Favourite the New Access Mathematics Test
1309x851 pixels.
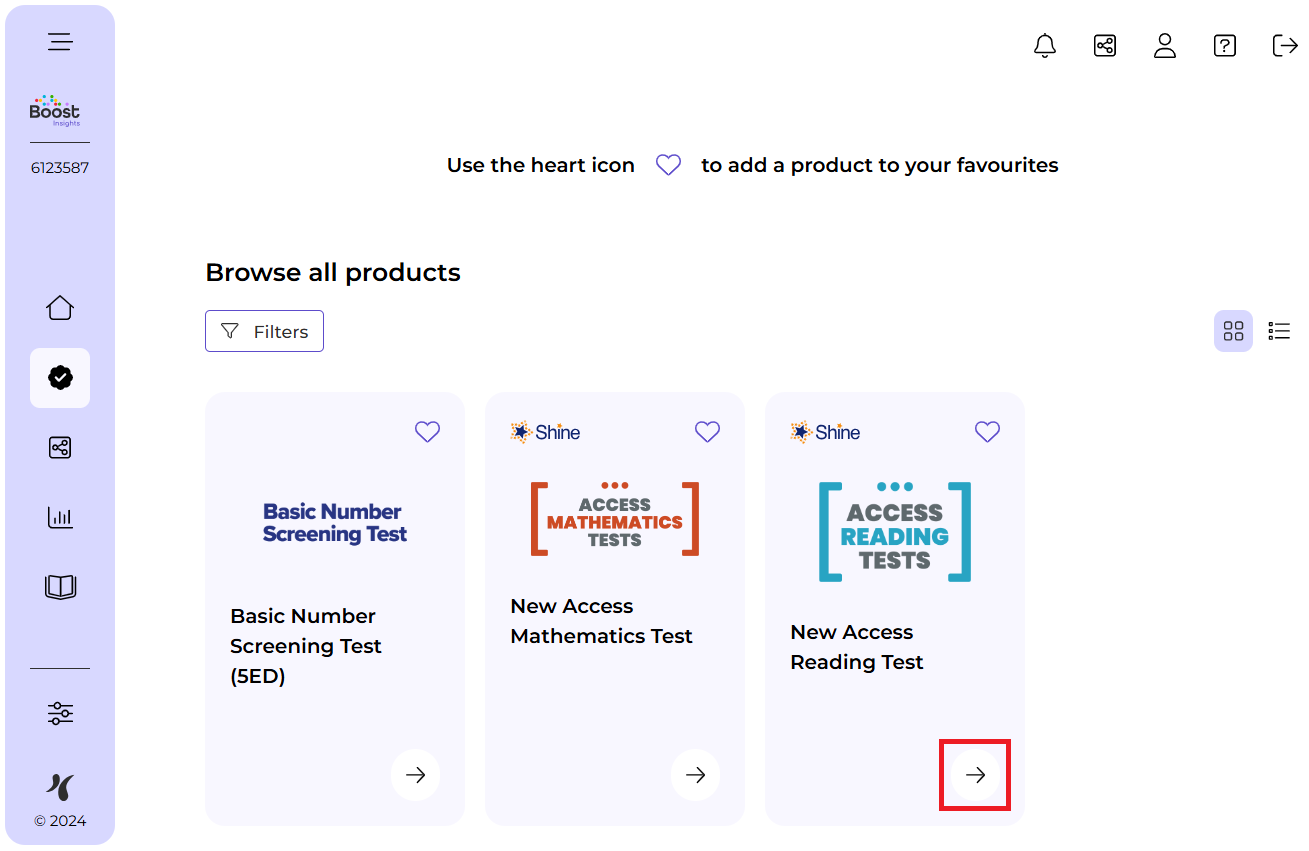tap(707, 432)
